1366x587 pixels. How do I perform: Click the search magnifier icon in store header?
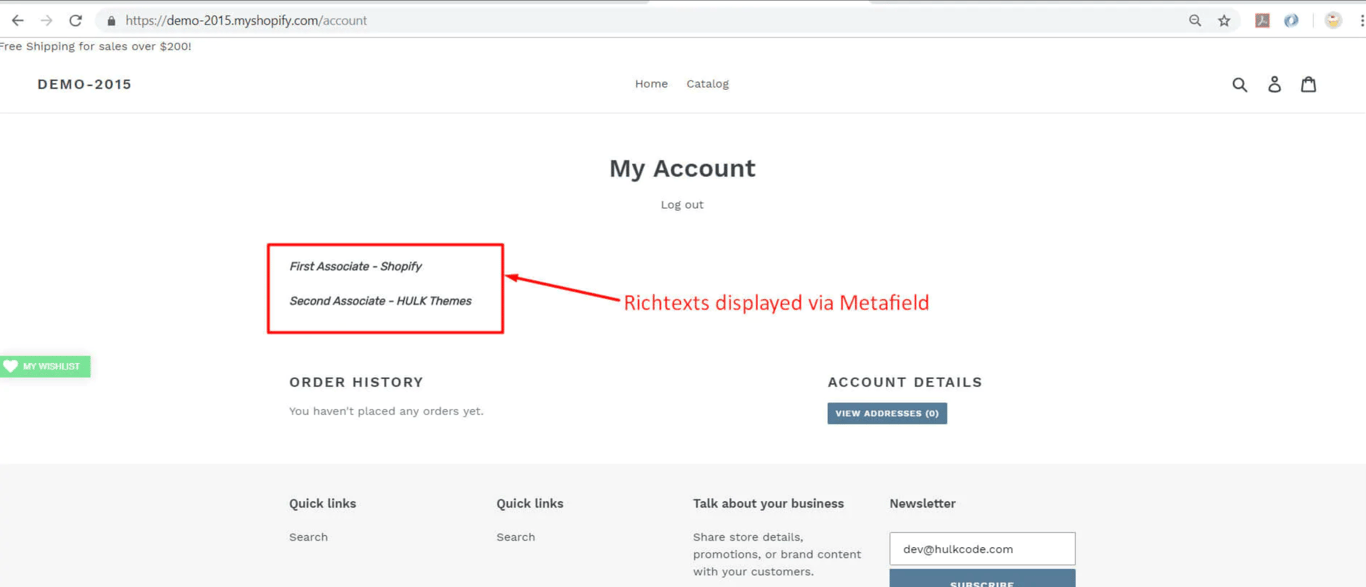click(1240, 85)
